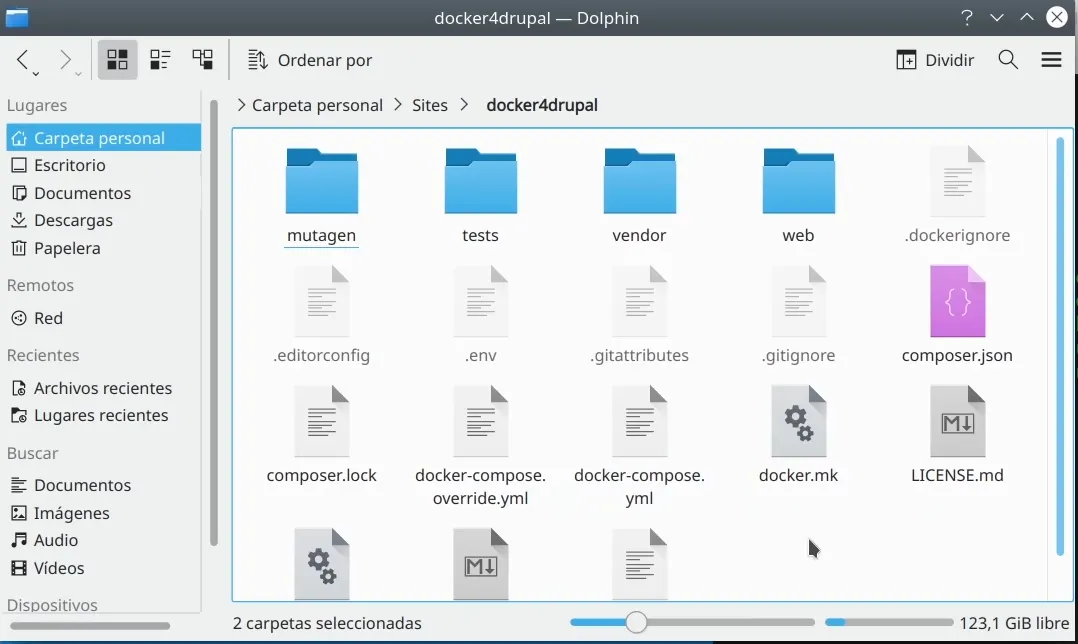Open the Ordenar por sort menu
The height and width of the screenshot is (644, 1078).
tap(310, 60)
